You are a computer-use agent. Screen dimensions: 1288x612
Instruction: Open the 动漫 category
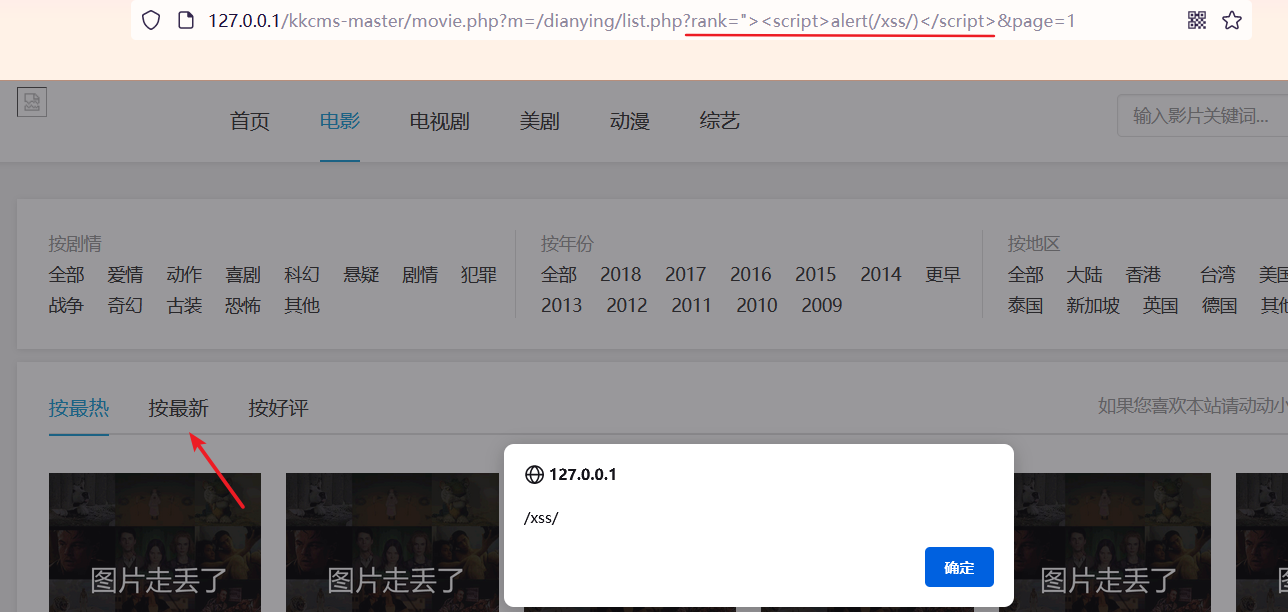(629, 120)
